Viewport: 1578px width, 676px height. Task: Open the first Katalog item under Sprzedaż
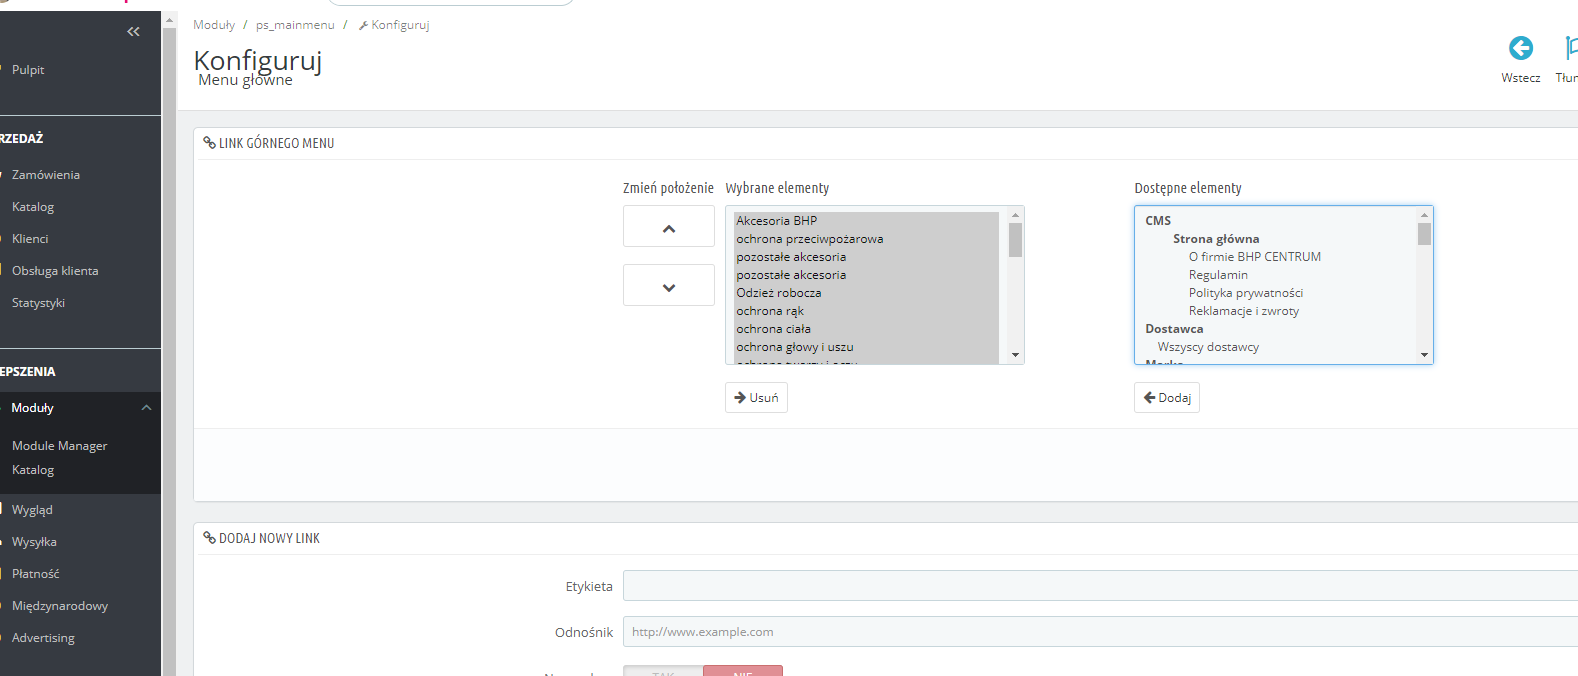(33, 207)
